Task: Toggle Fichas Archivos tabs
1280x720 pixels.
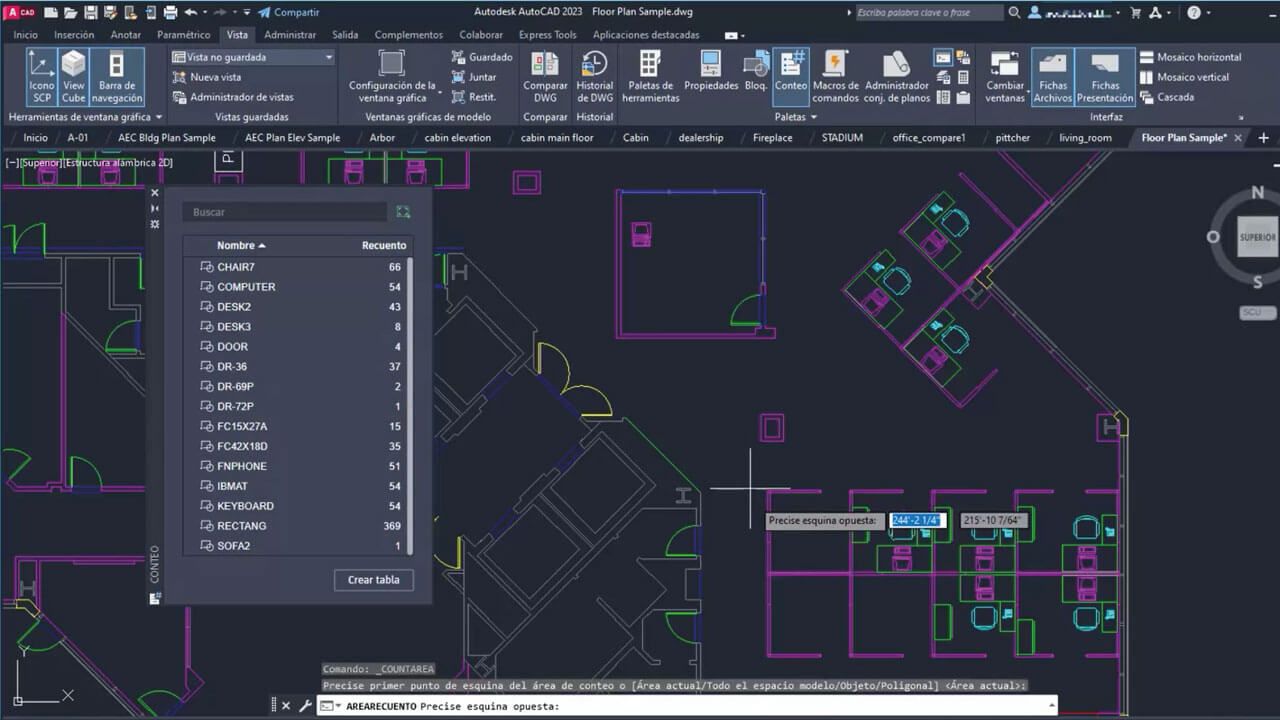Action: (1052, 77)
